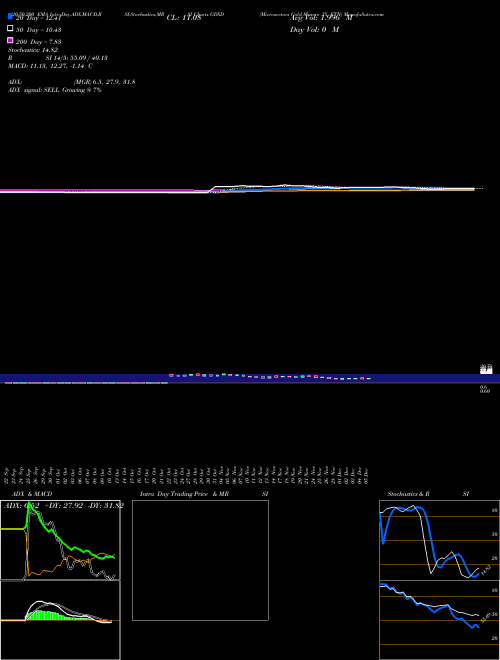Select the '50 Day = 10.43' legend text
Viewport: 500px width, 660px height.
39,30
